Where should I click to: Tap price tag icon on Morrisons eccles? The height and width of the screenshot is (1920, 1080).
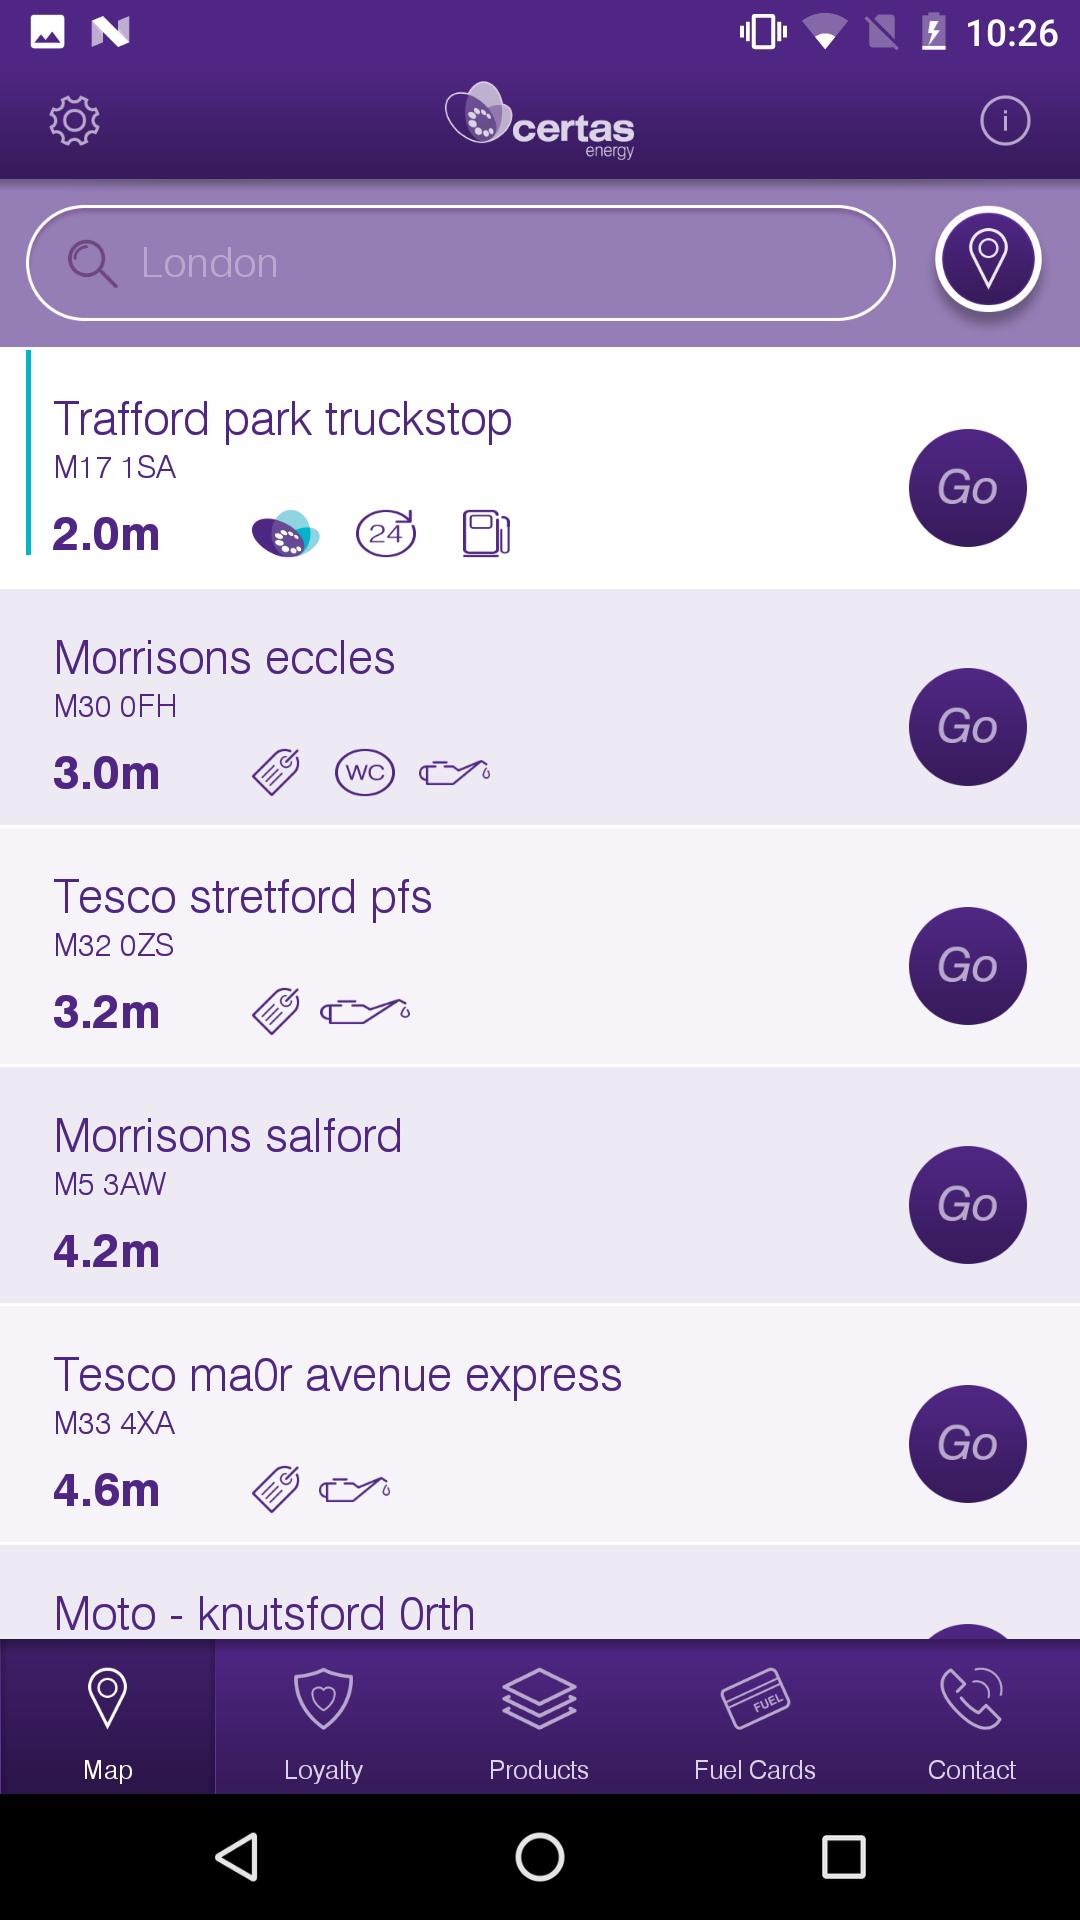point(276,772)
